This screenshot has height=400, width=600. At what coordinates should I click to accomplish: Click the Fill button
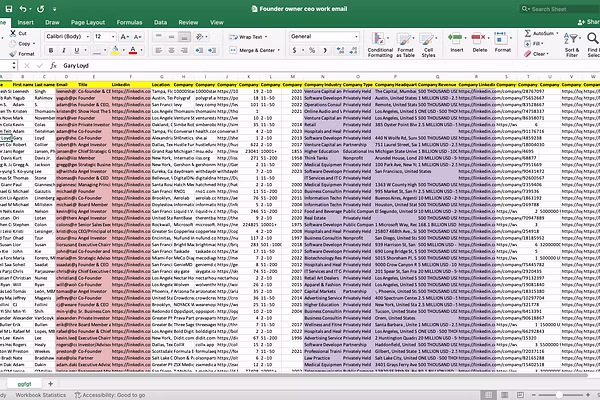pos(533,44)
